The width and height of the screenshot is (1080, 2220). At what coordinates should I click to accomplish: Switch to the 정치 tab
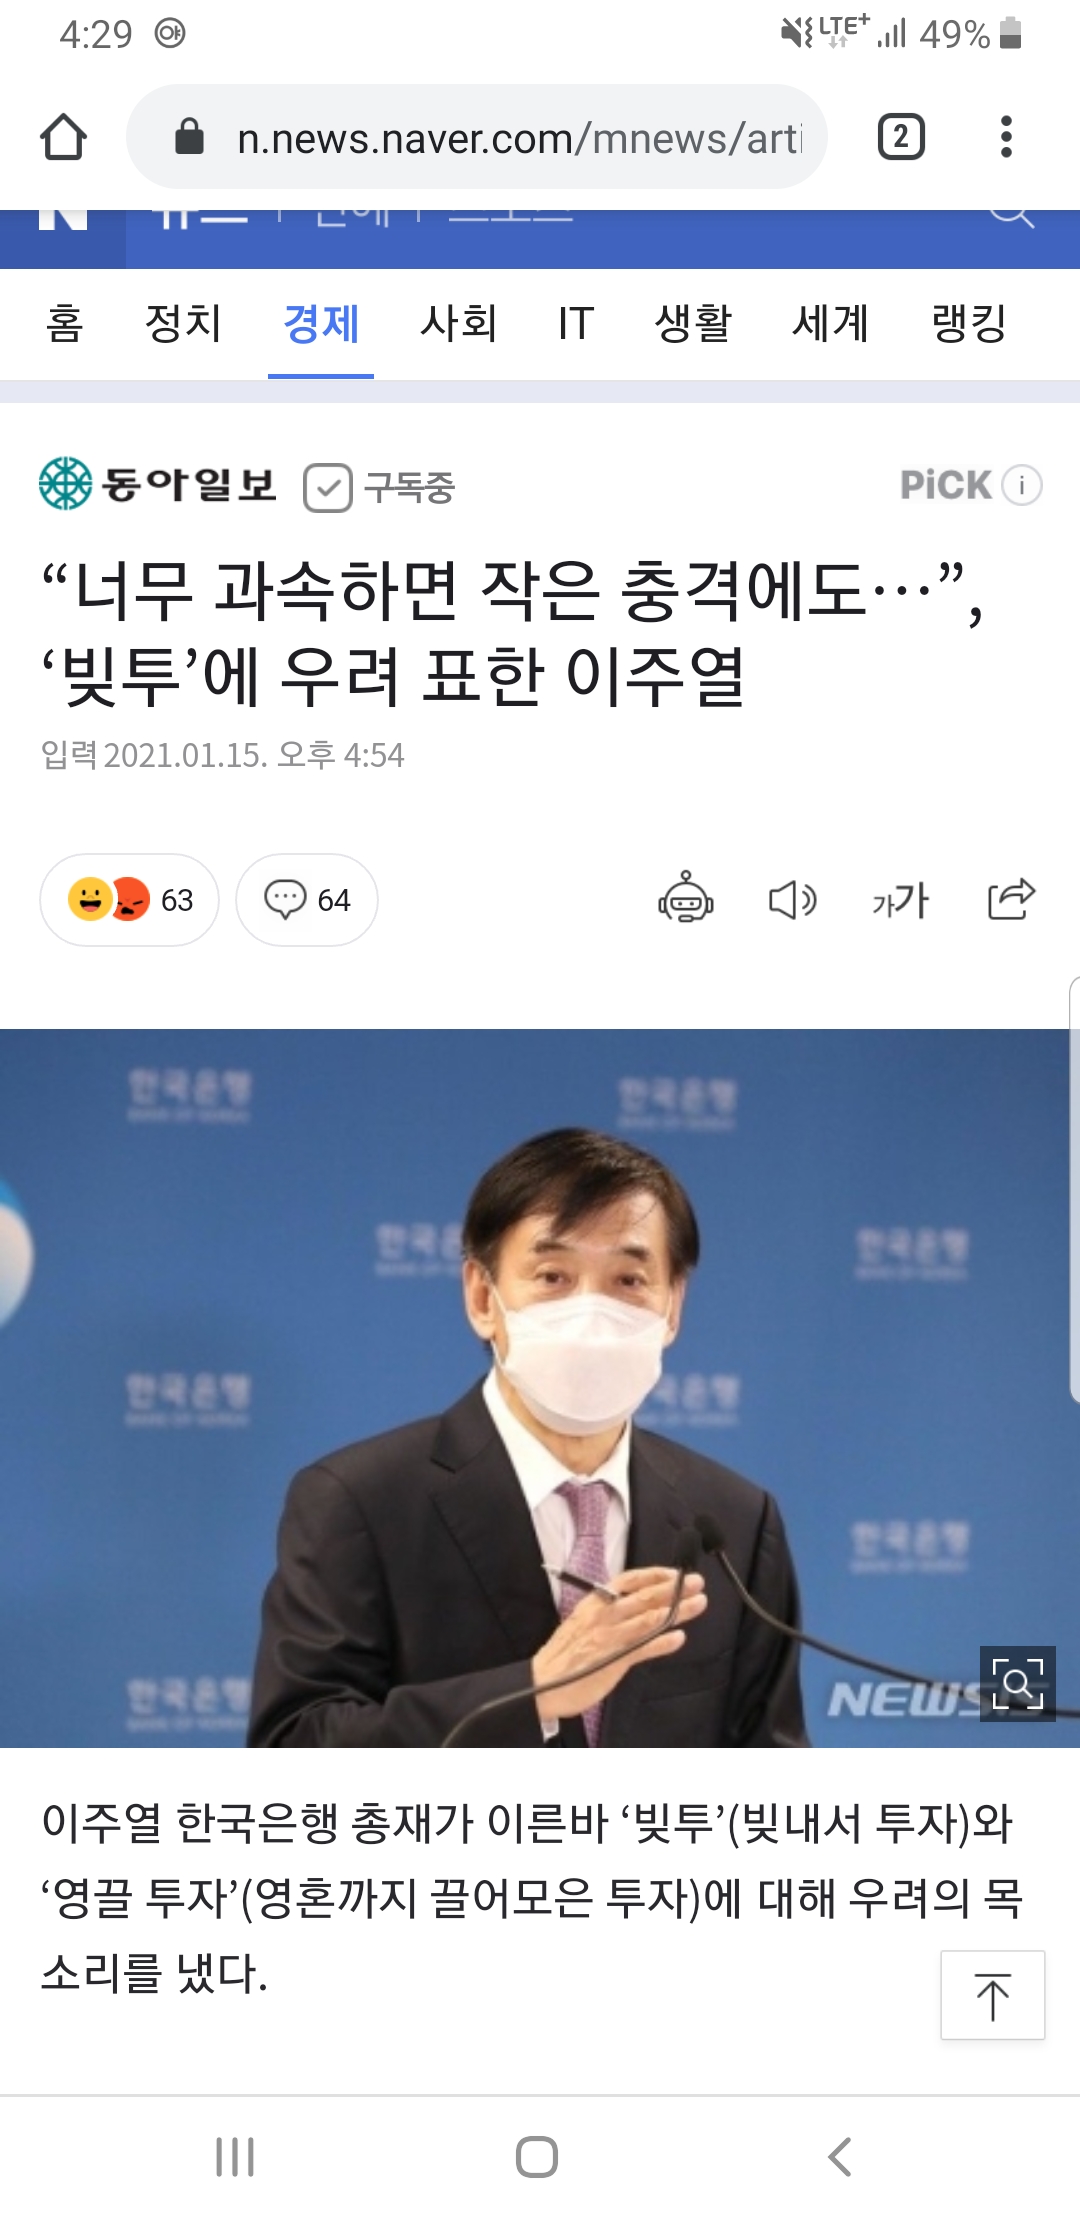(x=183, y=324)
